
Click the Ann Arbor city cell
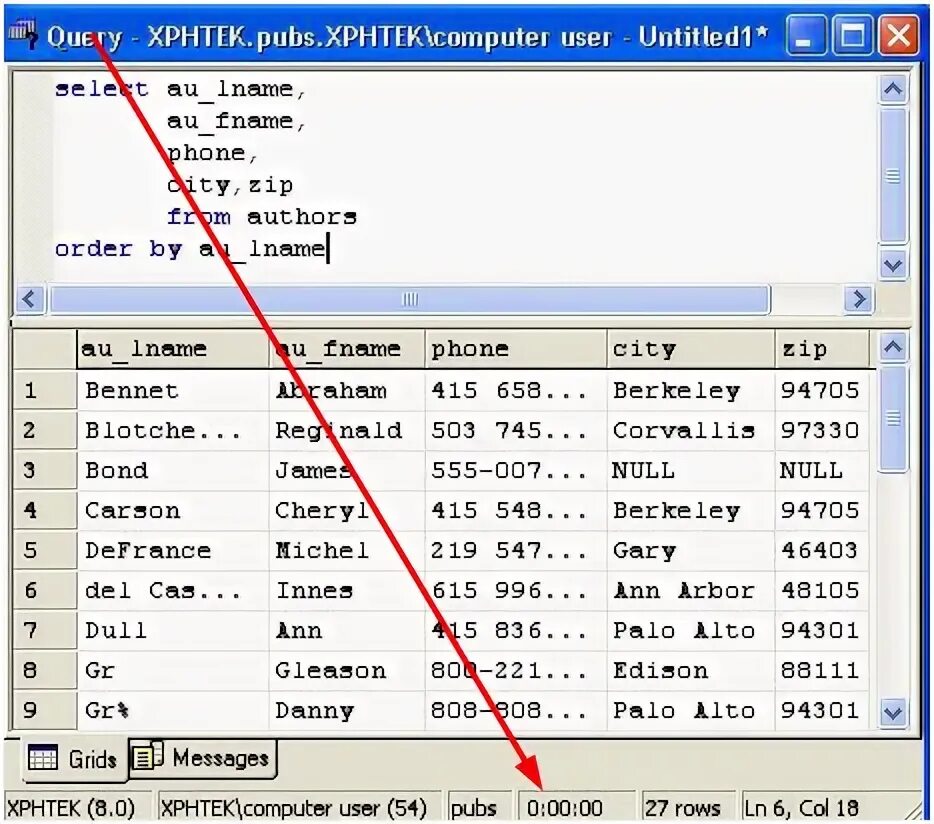pos(690,590)
